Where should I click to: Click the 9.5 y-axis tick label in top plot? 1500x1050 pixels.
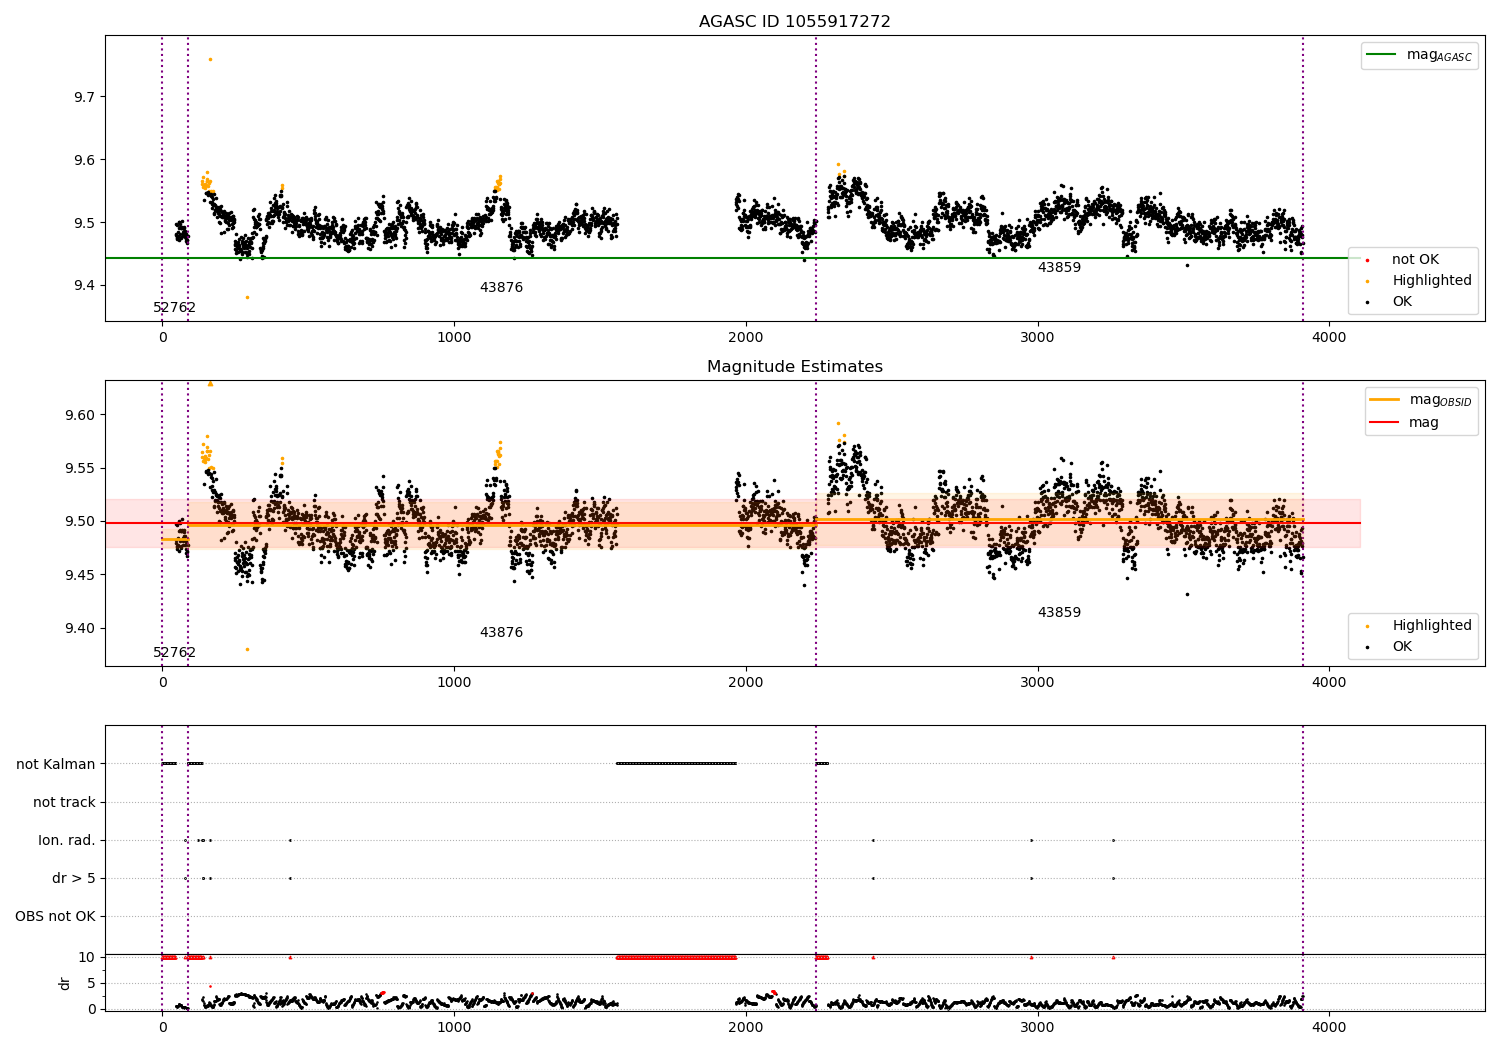coord(85,223)
